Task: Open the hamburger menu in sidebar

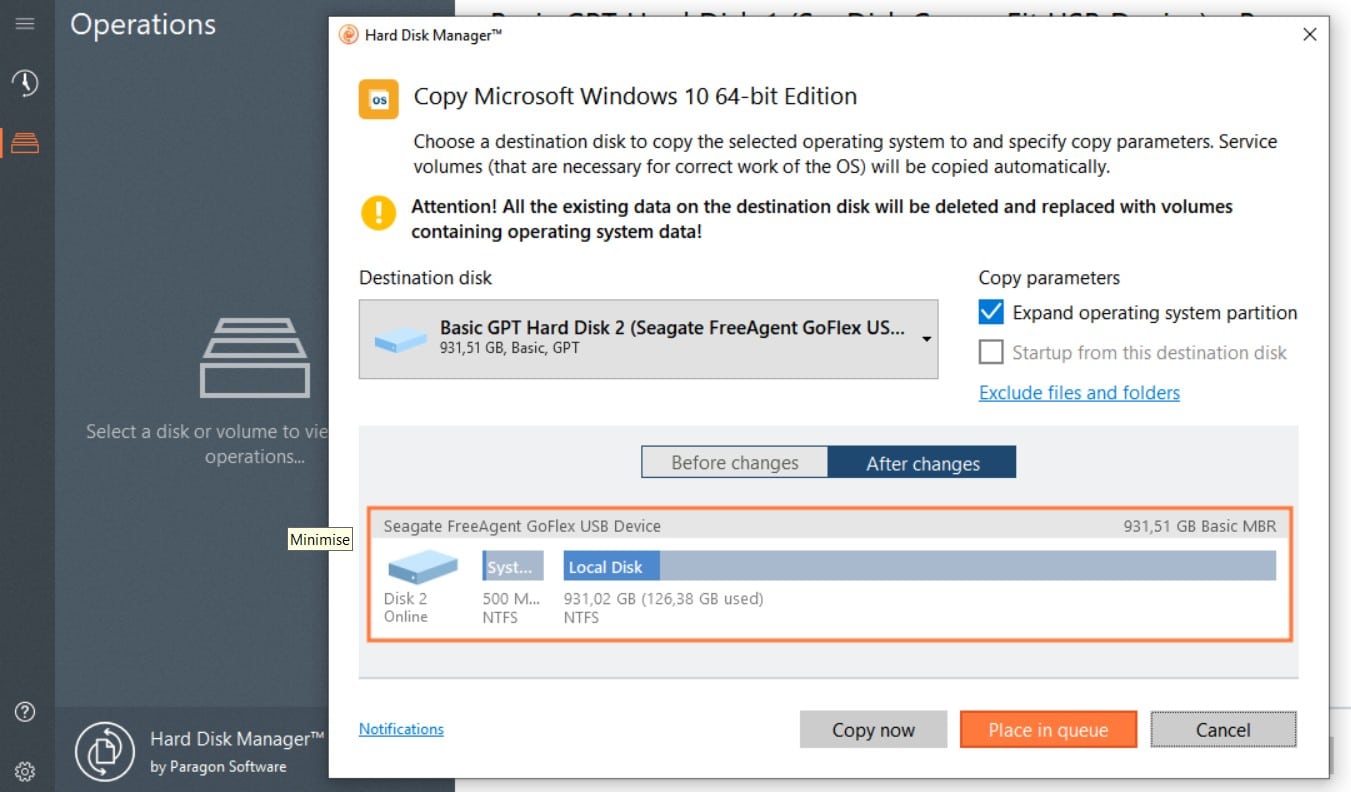Action: [x=25, y=24]
